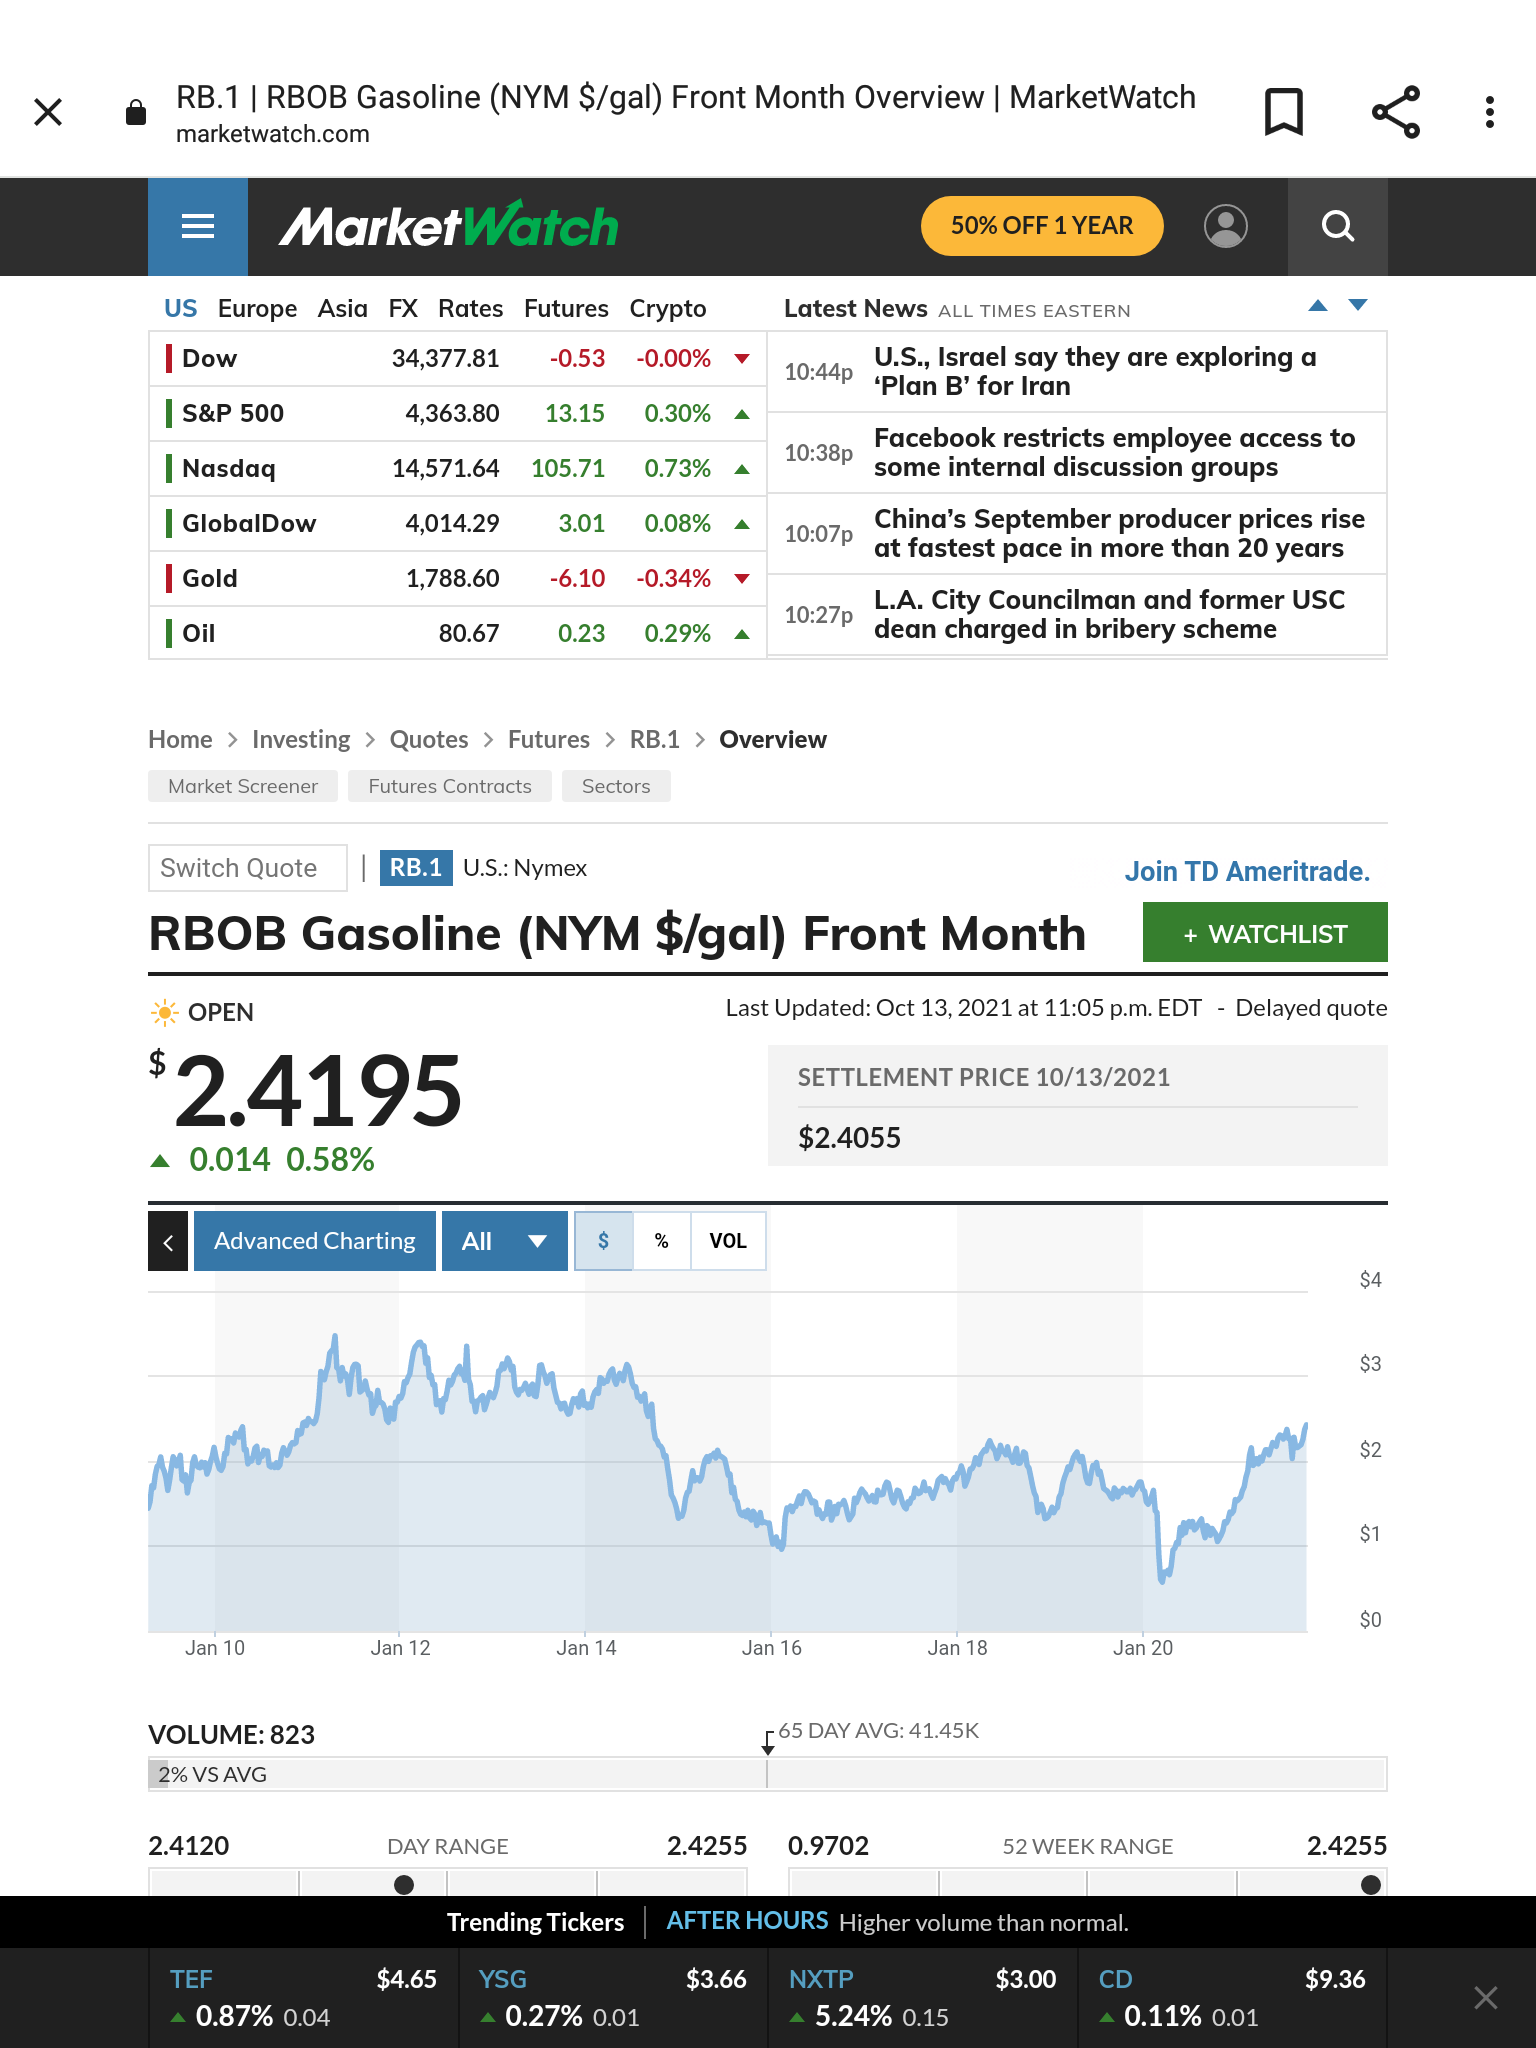Bookmark this page in browser
The height and width of the screenshot is (2048, 1536).
(1283, 112)
